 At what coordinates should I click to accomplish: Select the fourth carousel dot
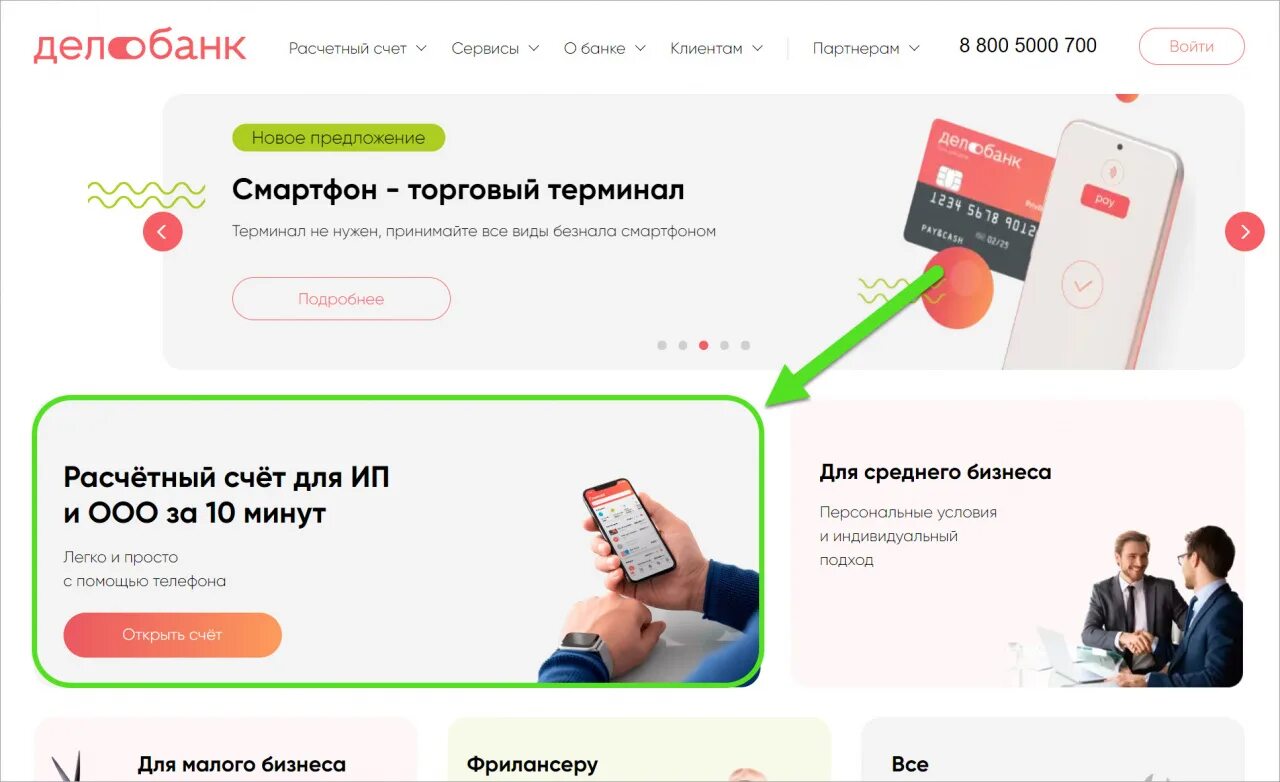724,345
